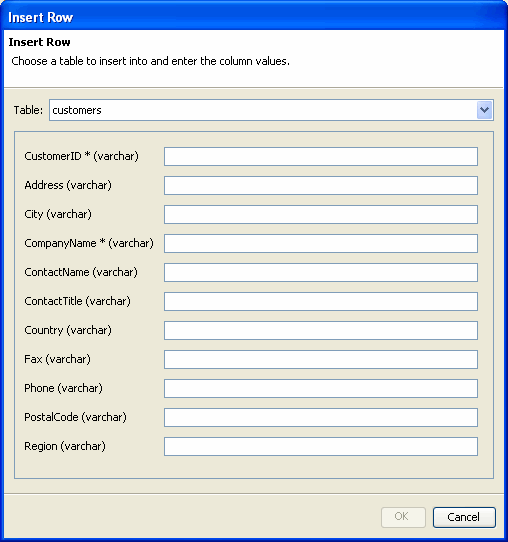Click the 'Fax (varchar)' label
508x542 pixels.
click(x=57, y=359)
